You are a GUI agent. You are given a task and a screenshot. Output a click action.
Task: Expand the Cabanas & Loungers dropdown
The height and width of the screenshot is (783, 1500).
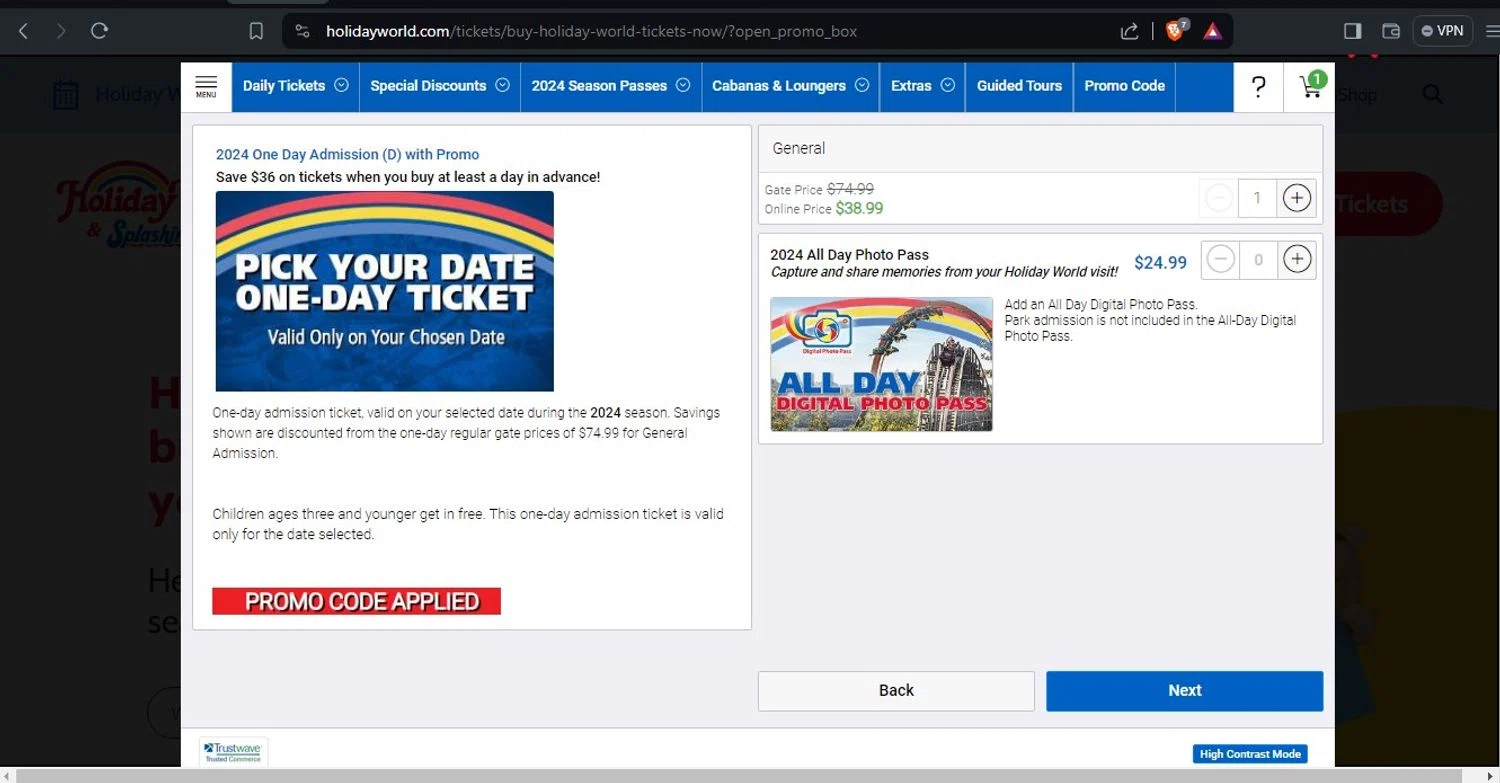790,86
